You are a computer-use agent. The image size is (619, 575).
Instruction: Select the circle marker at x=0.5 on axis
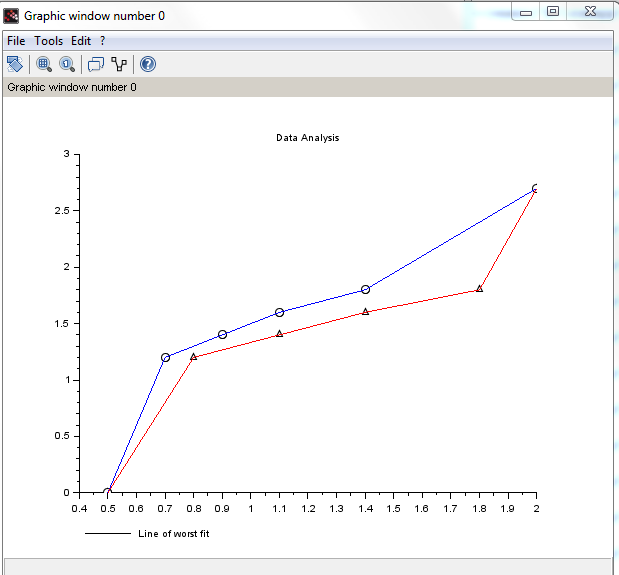[x=107, y=492]
